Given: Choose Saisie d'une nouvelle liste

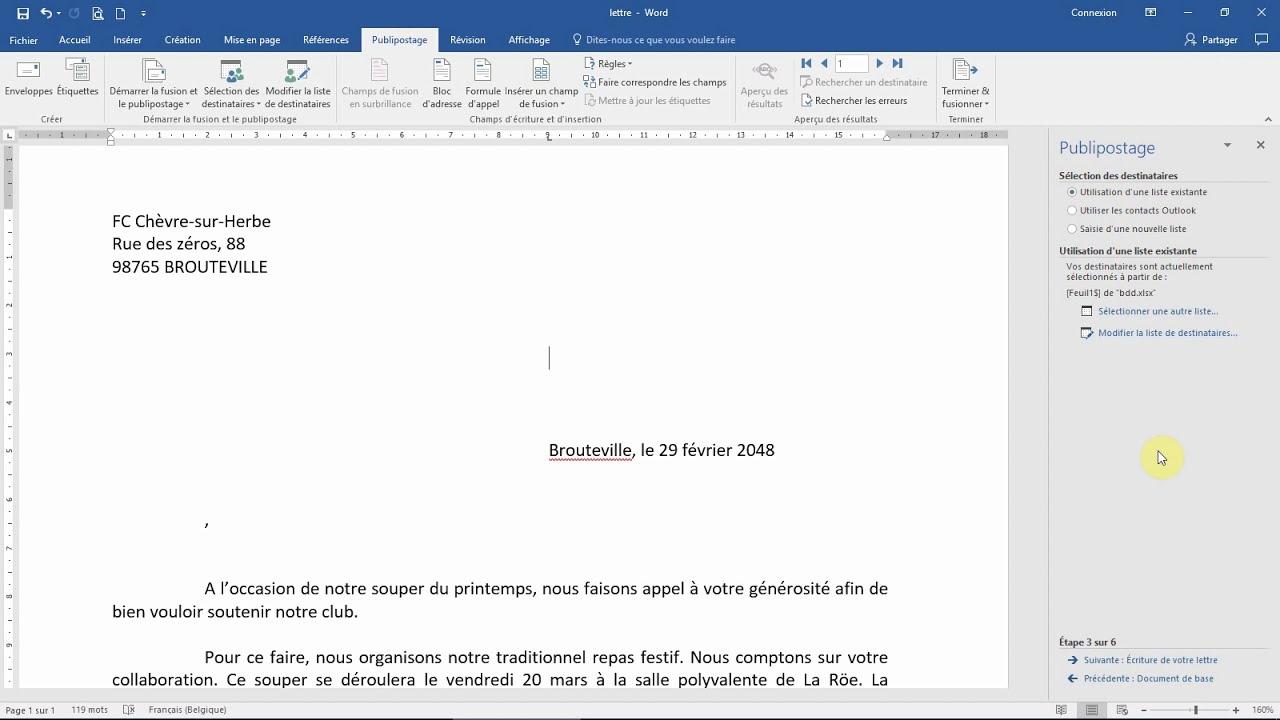Looking at the screenshot, I should pyautogui.click(x=1072, y=228).
